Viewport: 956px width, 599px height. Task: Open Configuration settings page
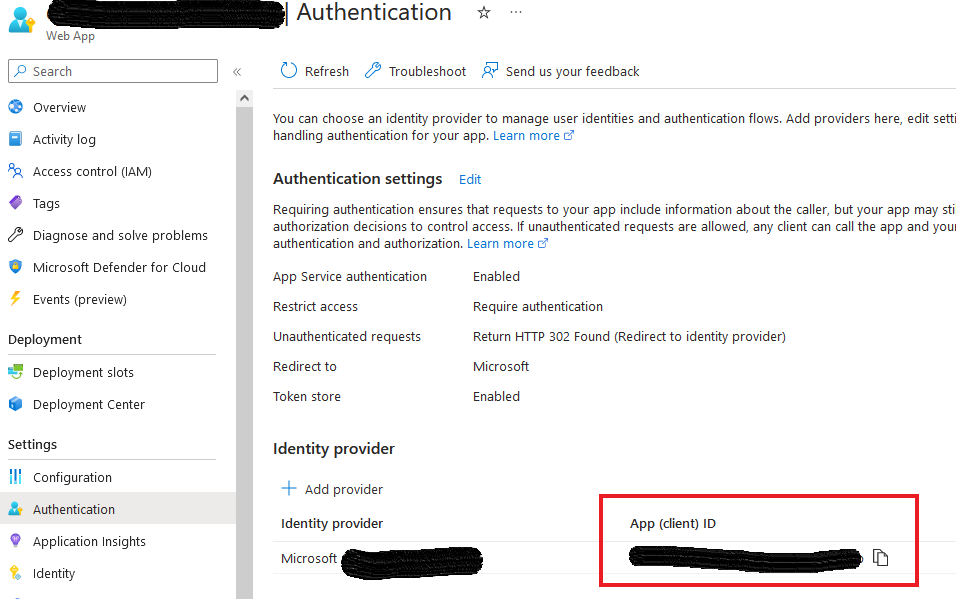click(72, 478)
